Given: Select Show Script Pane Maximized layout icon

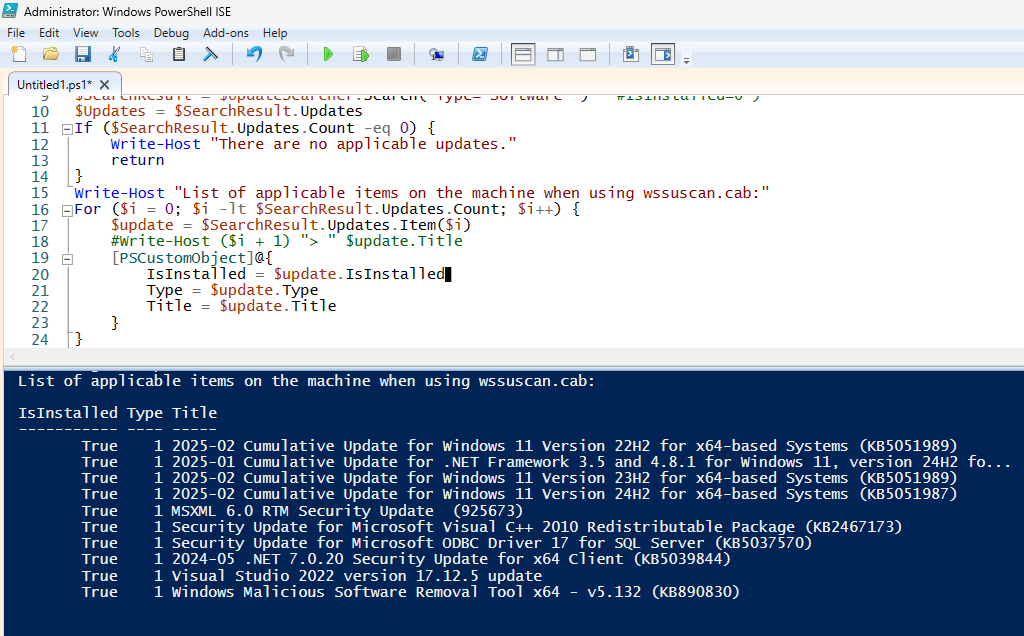Looking at the screenshot, I should pyautogui.click(x=588, y=54).
